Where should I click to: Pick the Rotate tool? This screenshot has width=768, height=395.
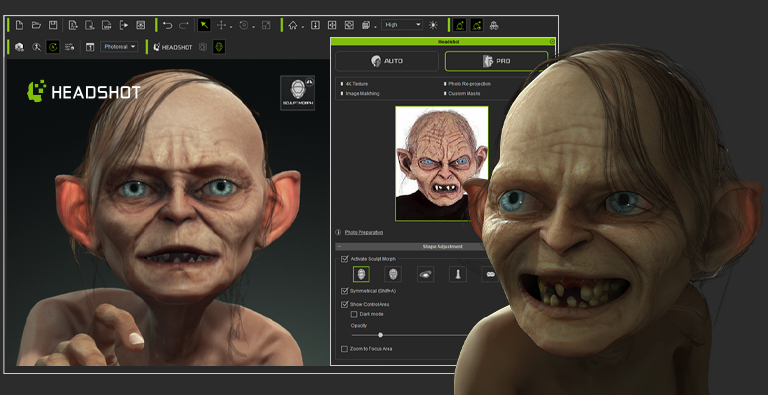click(x=243, y=25)
